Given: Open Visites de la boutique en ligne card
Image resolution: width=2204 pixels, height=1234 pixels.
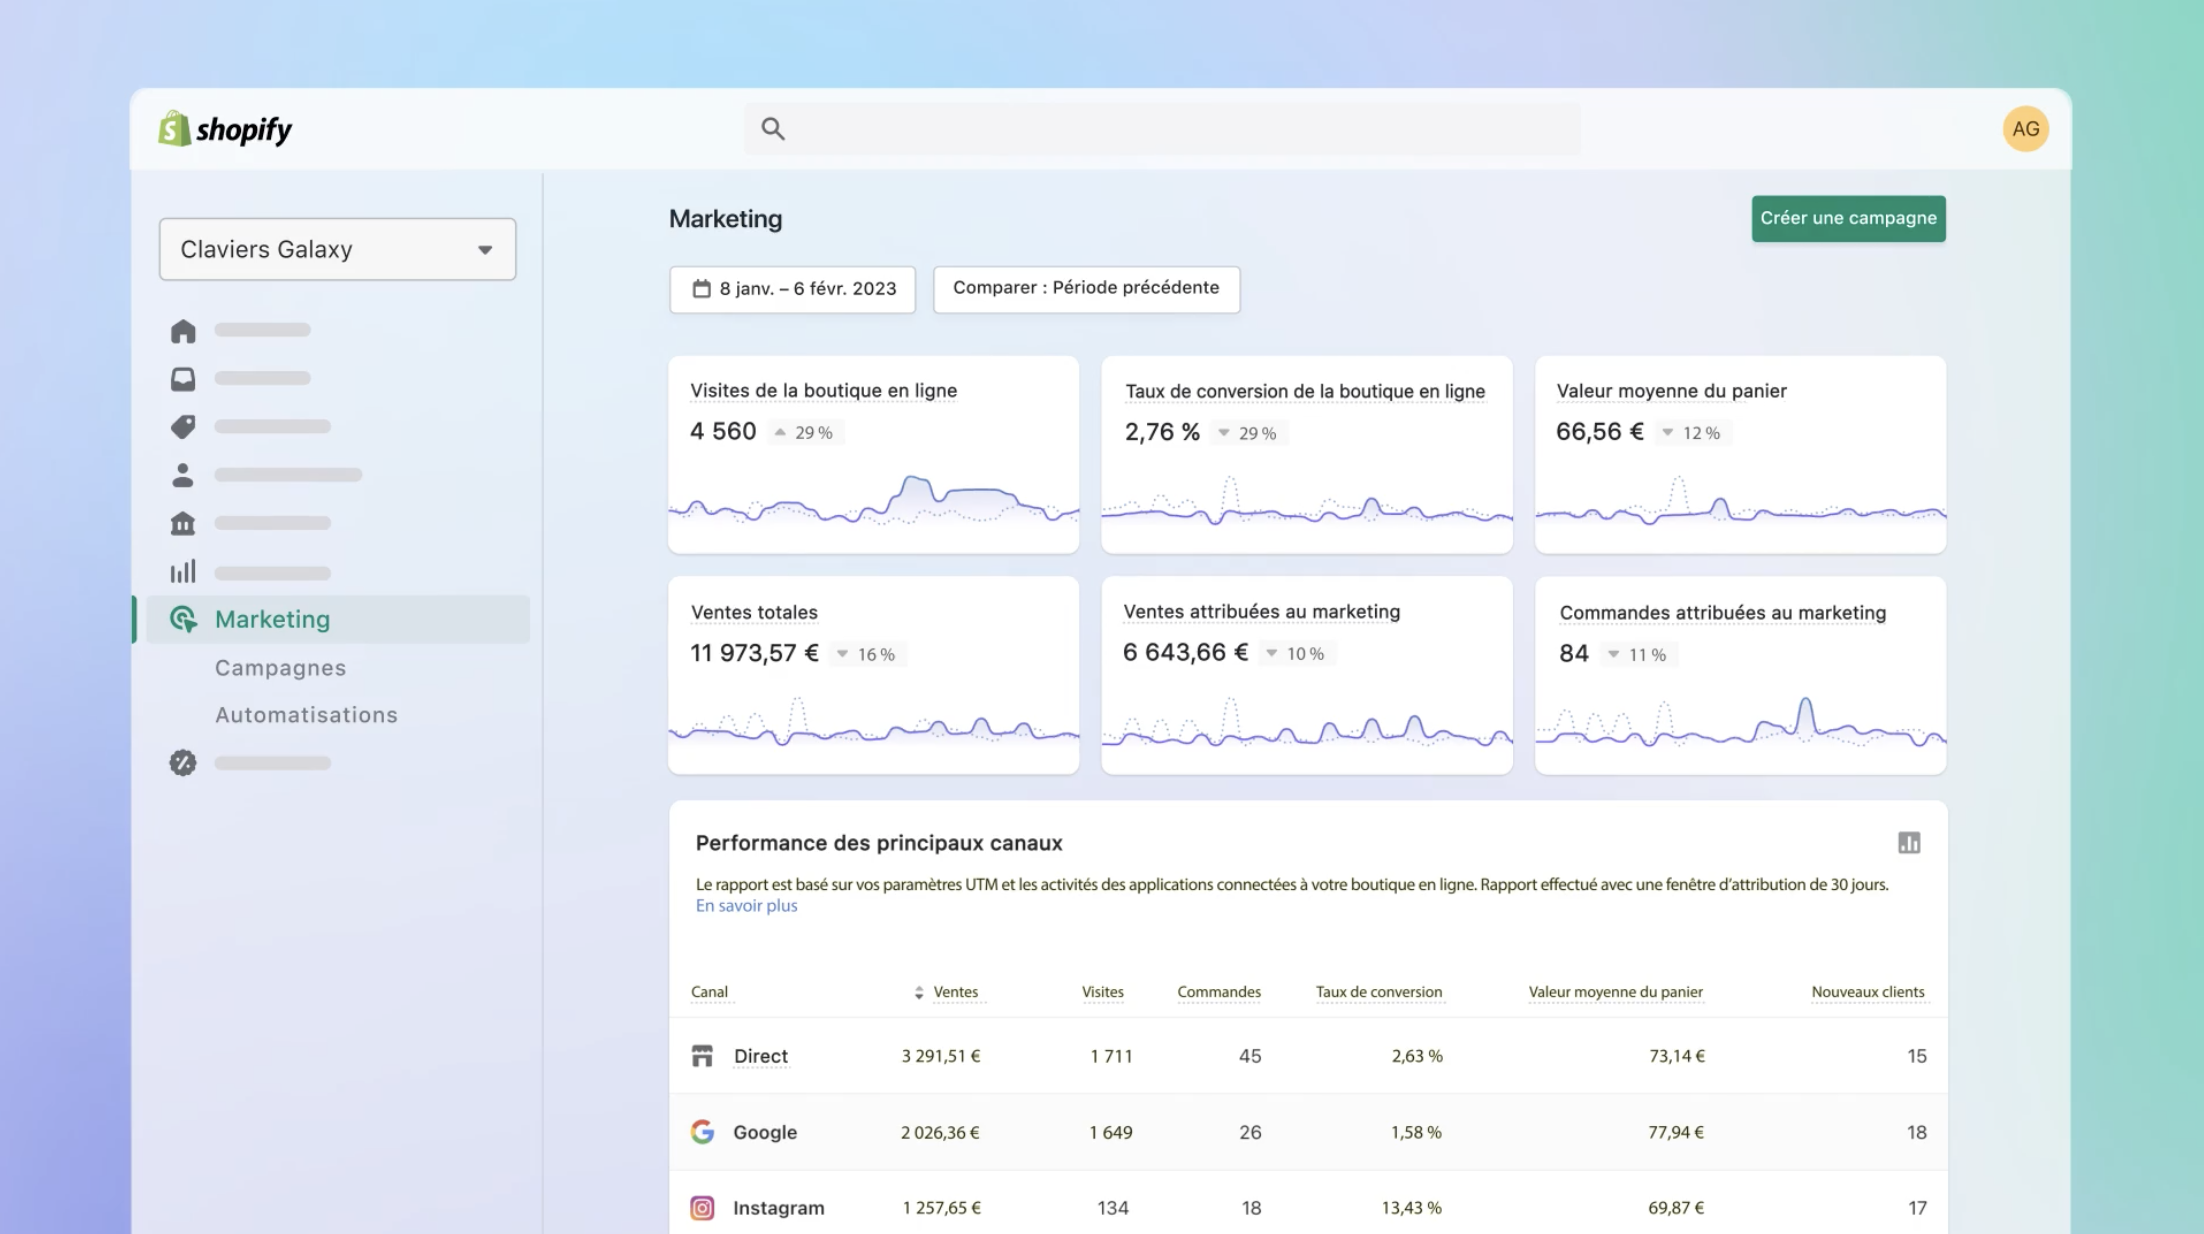Looking at the screenshot, I should 874,454.
